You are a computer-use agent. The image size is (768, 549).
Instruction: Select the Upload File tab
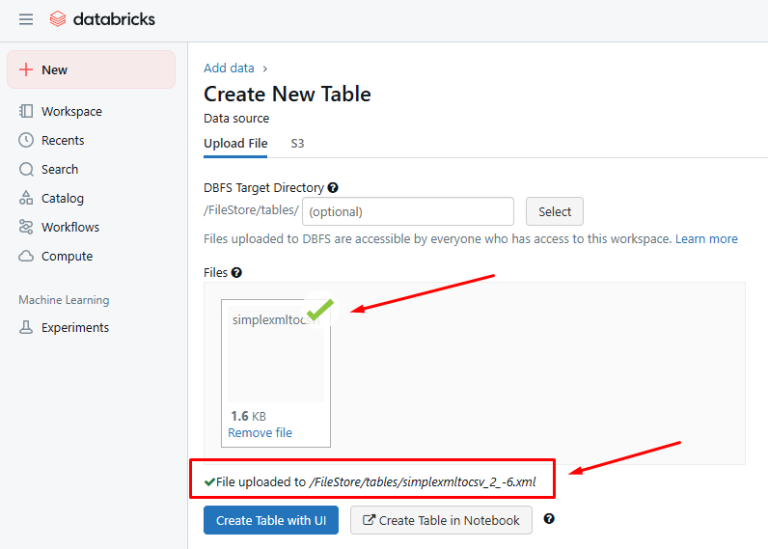click(x=235, y=143)
